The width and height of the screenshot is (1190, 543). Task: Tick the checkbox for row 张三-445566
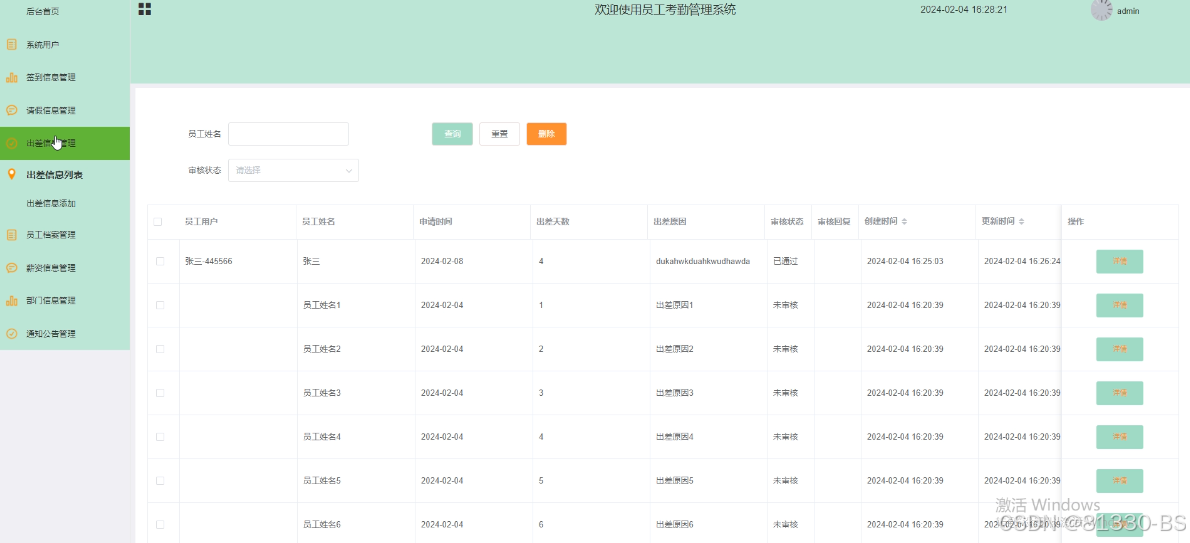coord(160,261)
